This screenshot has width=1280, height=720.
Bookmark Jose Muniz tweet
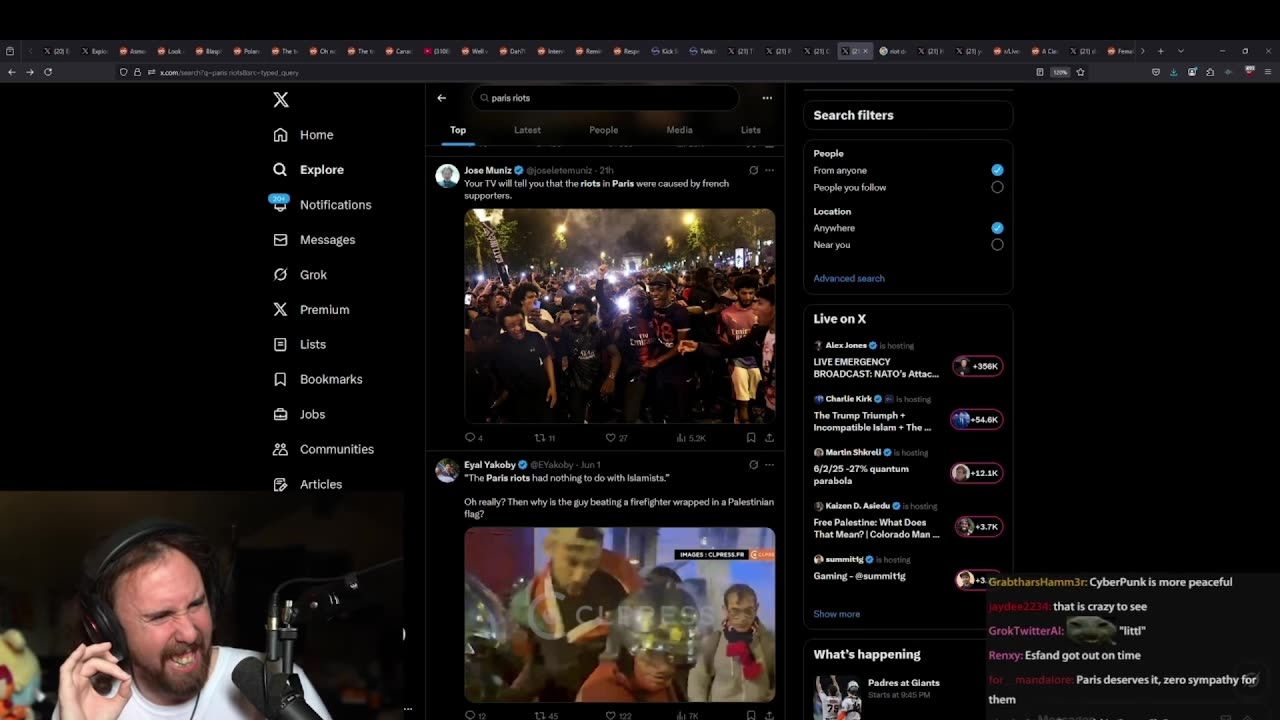pos(751,438)
